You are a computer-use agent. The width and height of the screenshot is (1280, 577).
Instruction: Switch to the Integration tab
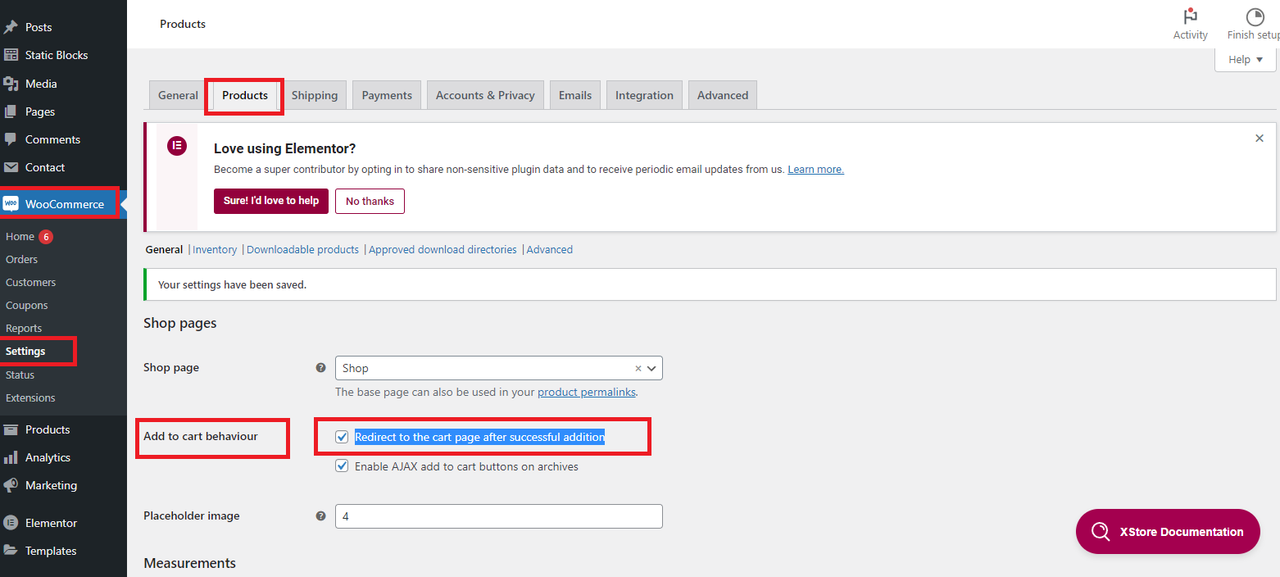(644, 95)
